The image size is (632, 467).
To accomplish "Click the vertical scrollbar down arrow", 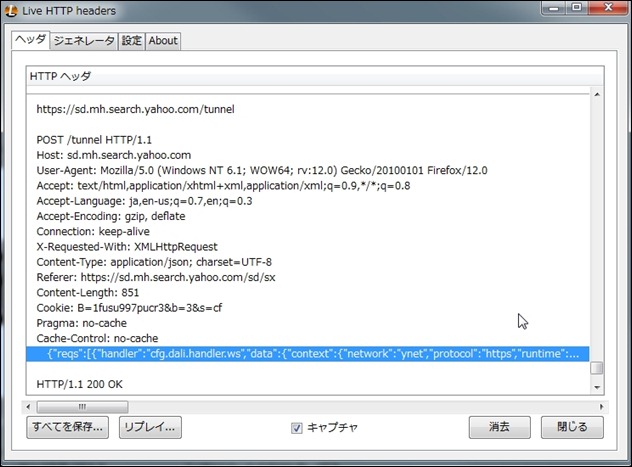I will 597,388.
